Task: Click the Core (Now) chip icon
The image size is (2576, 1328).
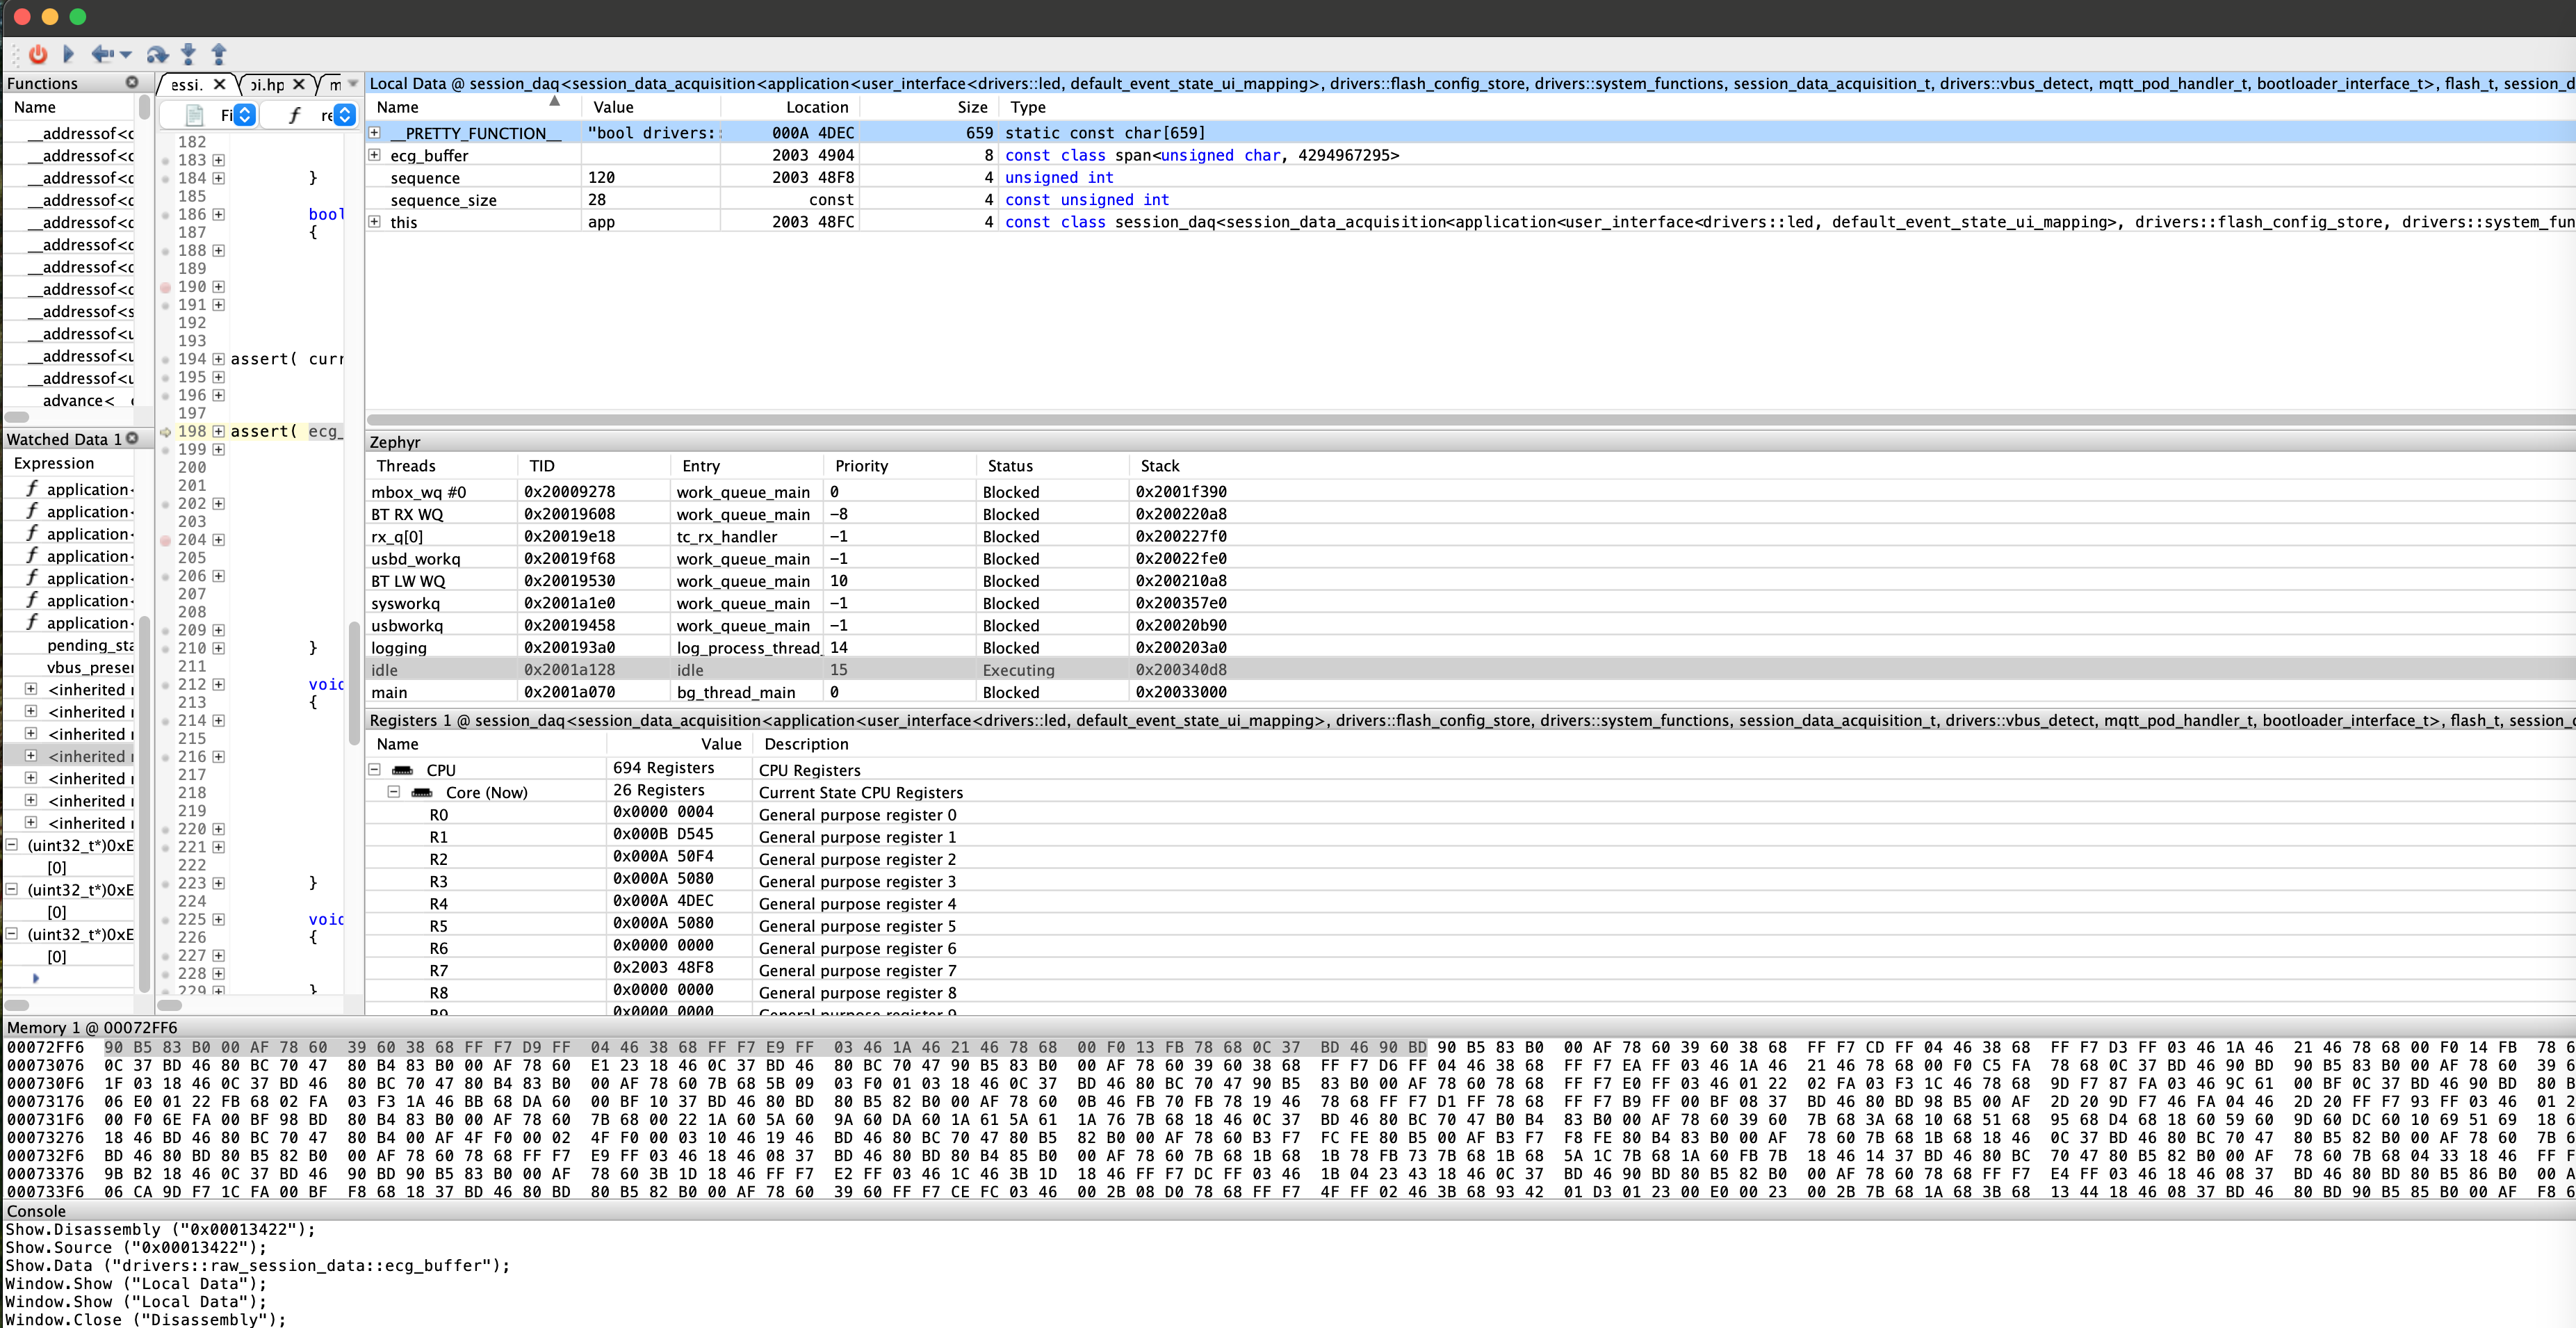Action: 422,792
